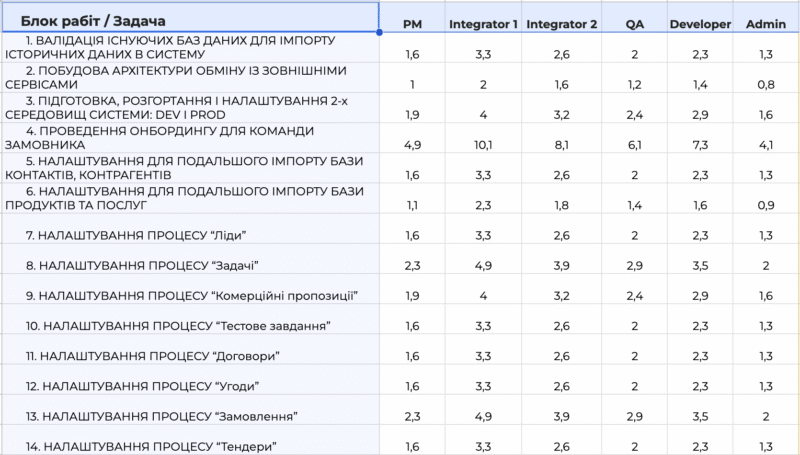Click Integrator 2 value 3,9 in 'Замовлення' row

[561, 416]
